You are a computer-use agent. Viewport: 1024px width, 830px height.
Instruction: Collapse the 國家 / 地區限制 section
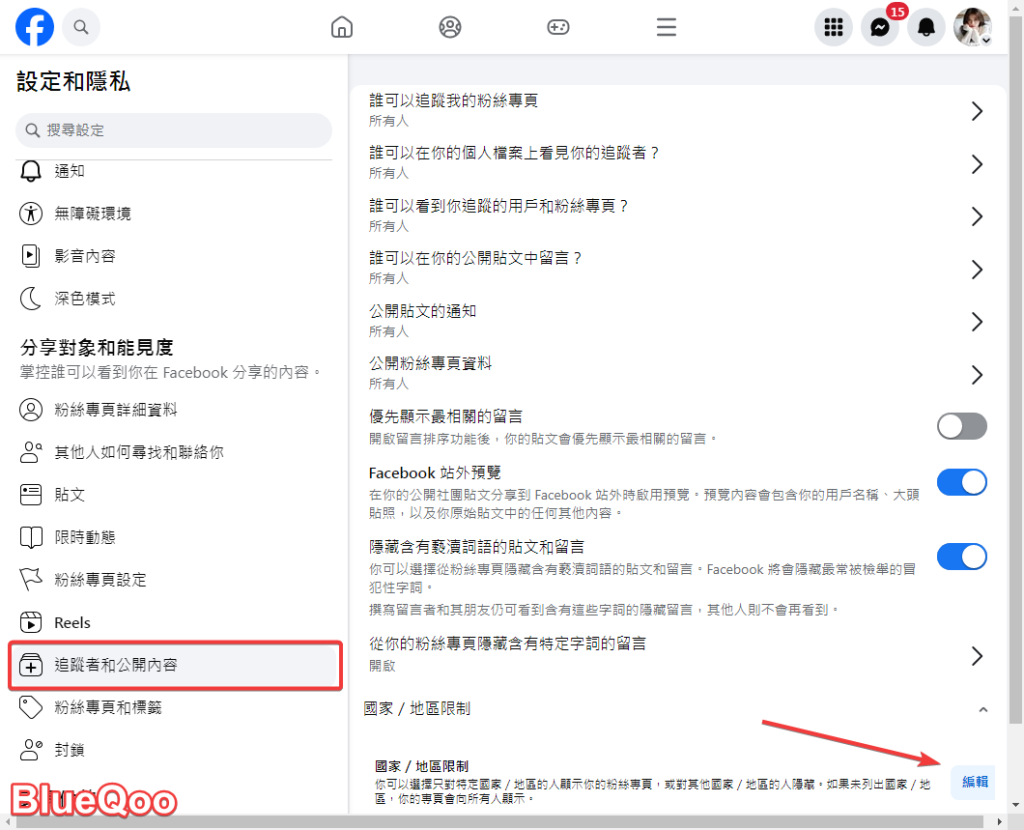click(x=983, y=709)
